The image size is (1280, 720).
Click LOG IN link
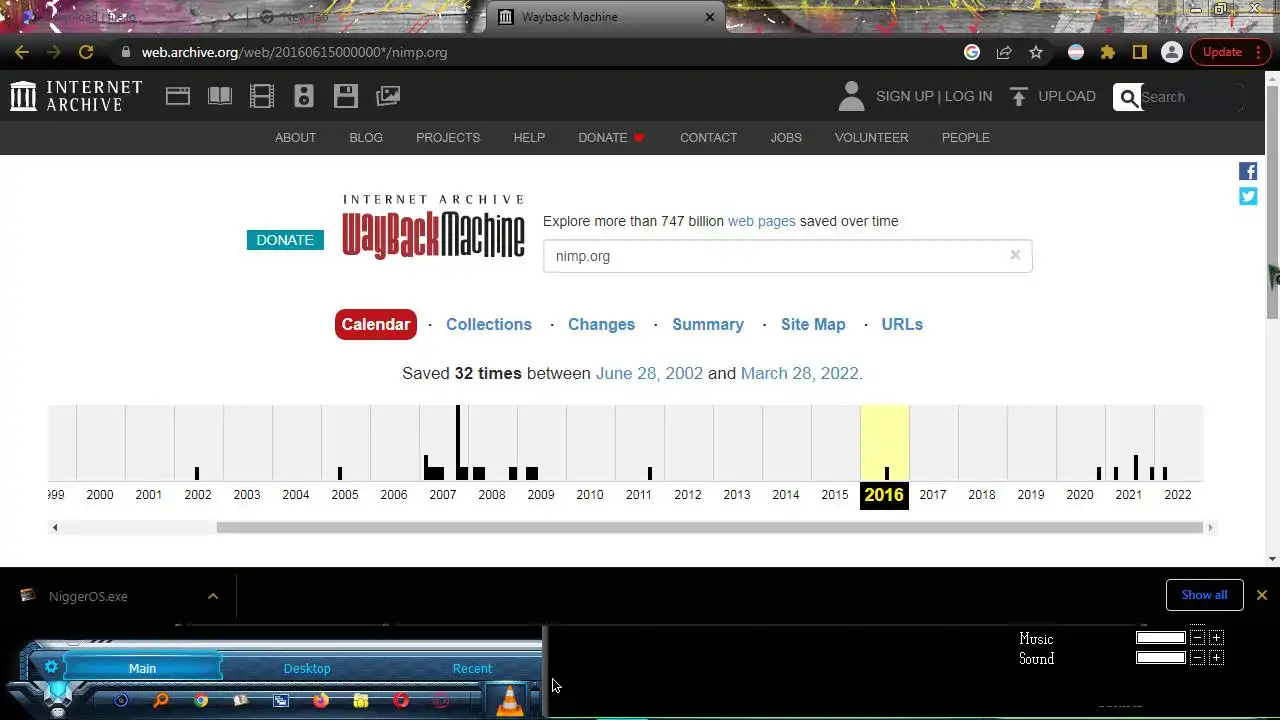[968, 96]
